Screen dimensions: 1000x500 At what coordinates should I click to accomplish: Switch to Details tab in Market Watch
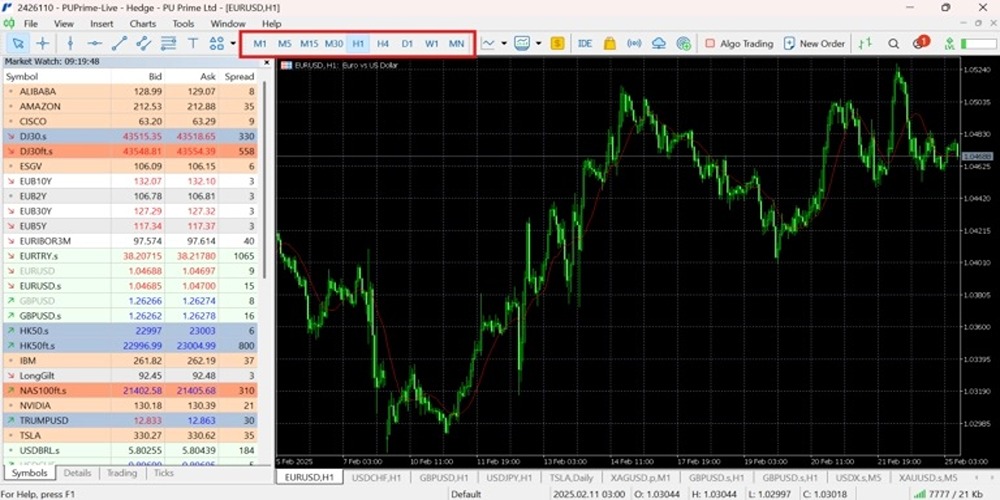point(78,473)
